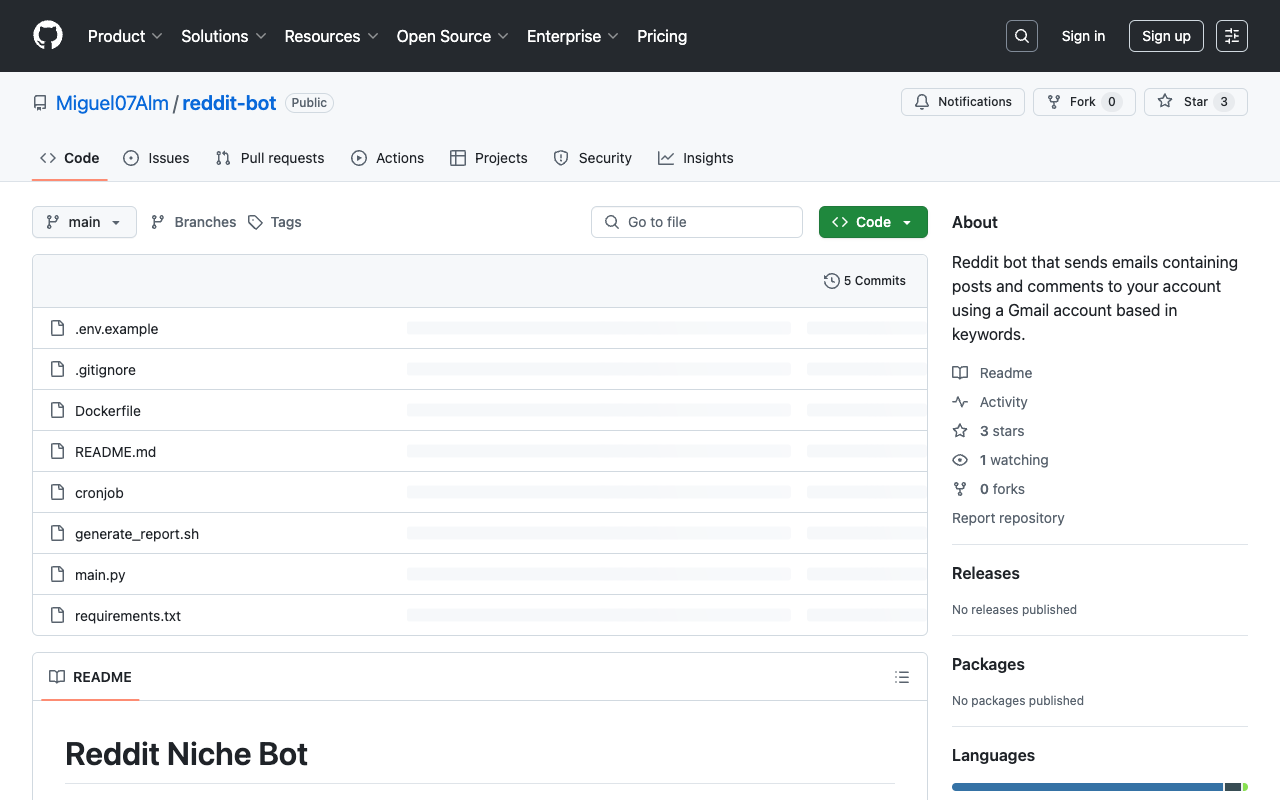This screenshot has height=800, width=1280.
Task: Click the README tab label
Action: point(90,677)
